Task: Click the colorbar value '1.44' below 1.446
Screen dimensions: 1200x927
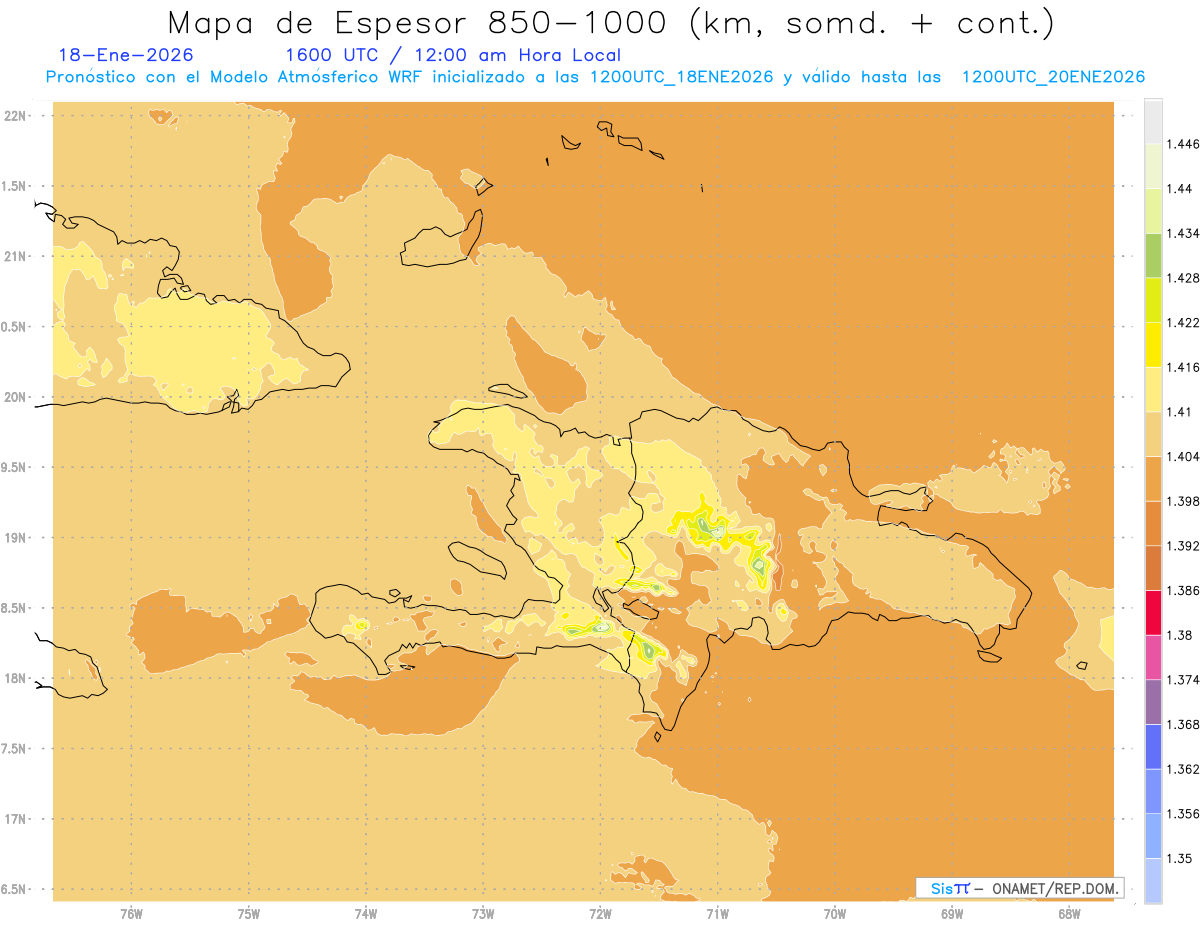Action: [x=1179, y=189]
